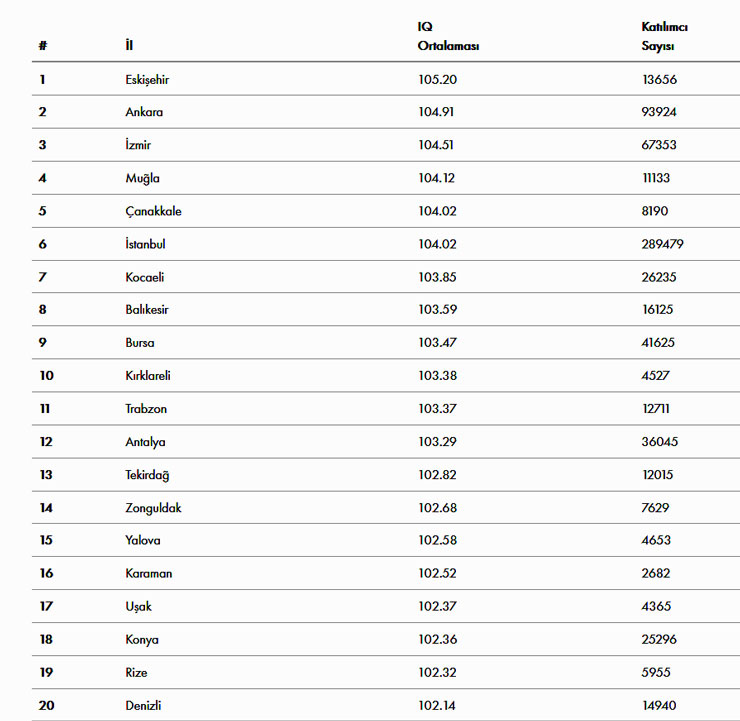The image size is (740, 721).
Task: Click Zonguldak in the table
Action: [153, 508]
